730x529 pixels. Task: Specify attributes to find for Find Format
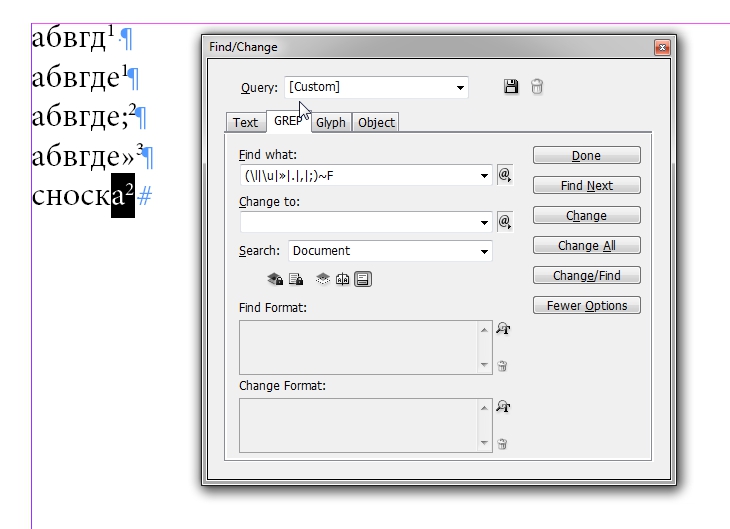point(503,329)
